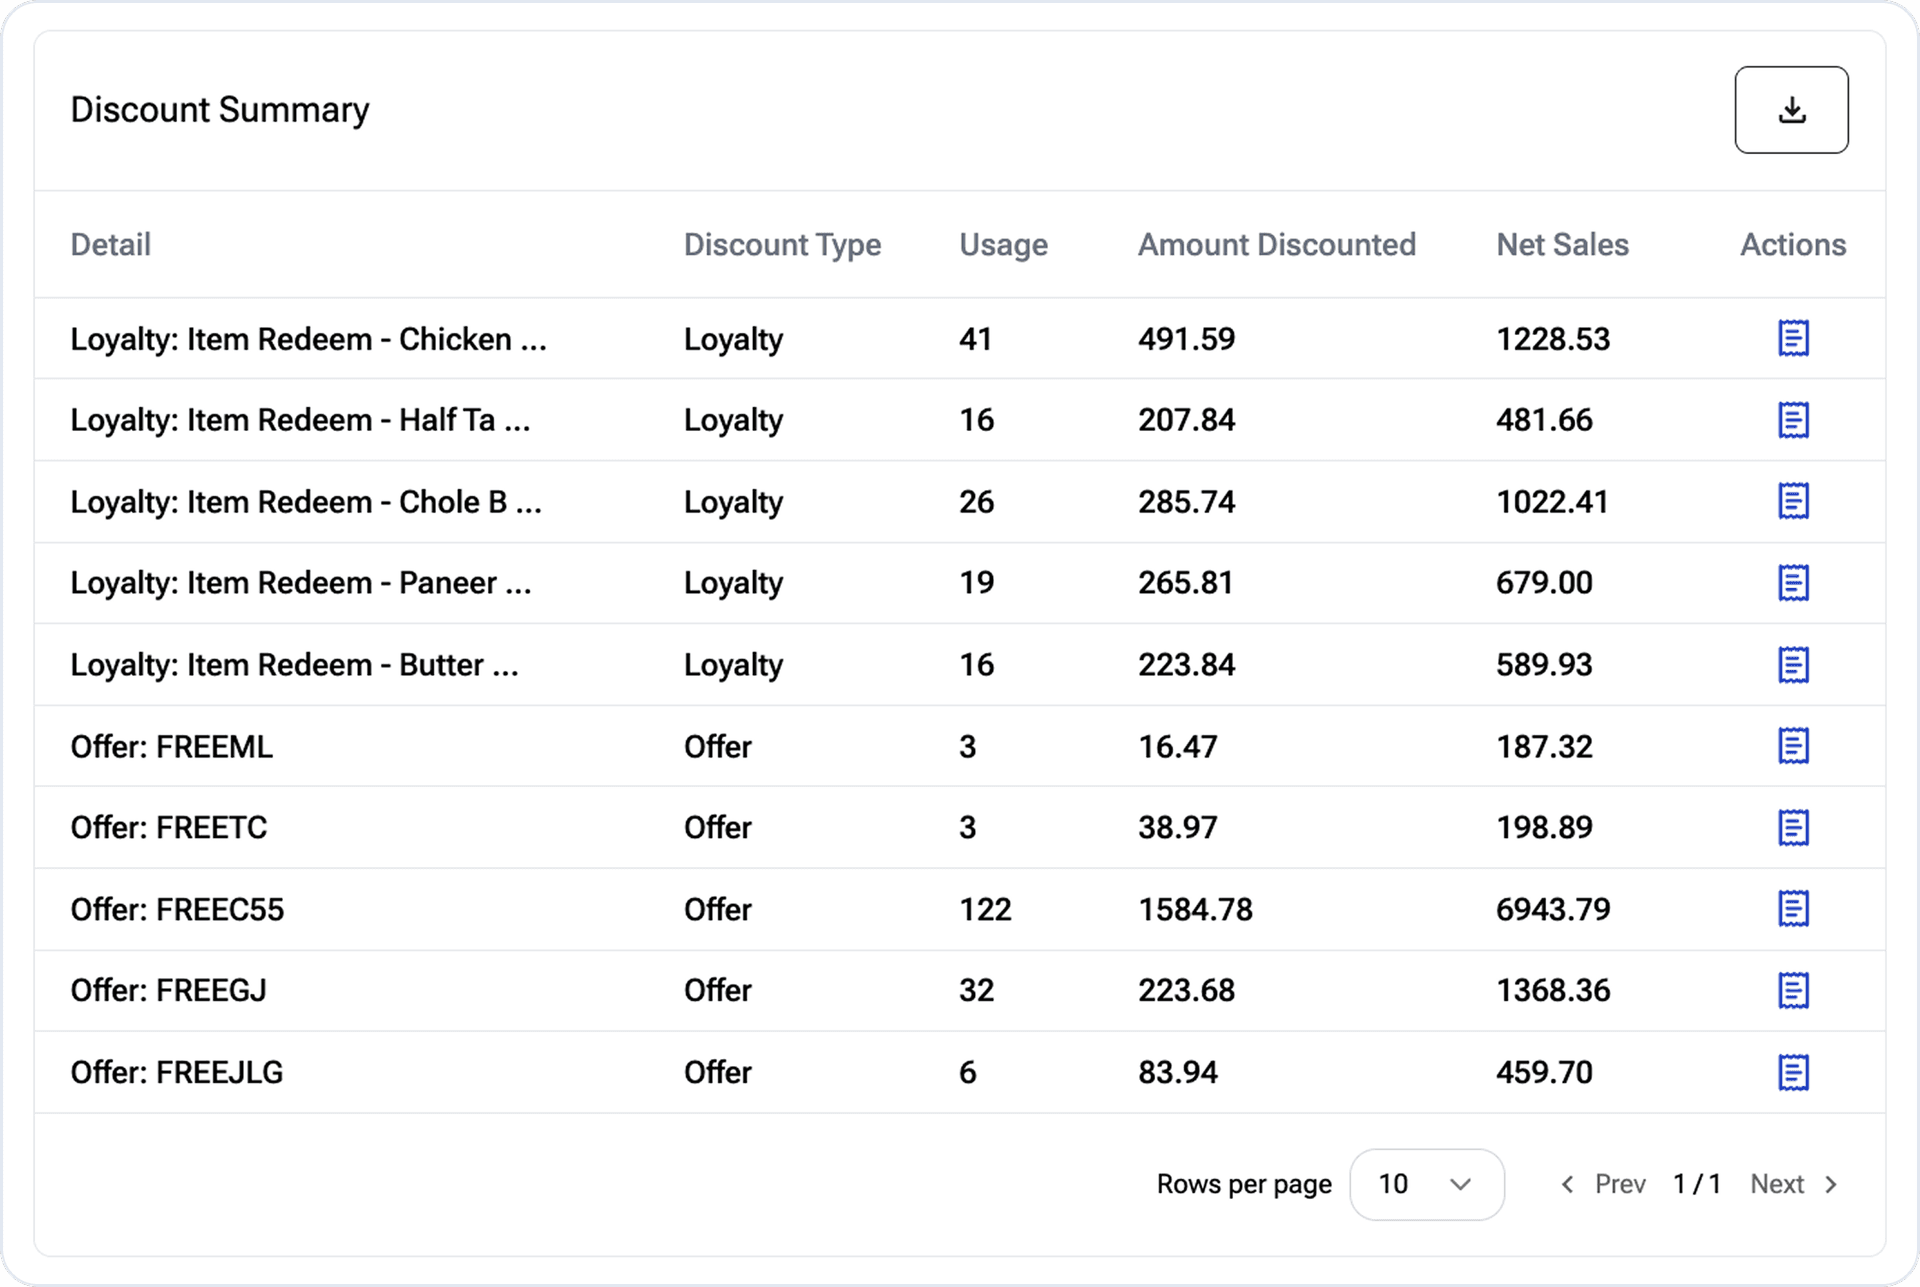The width and height of the screenshot is (1920, 1287).
Task: Click usage count 41
Action: click(975, 339)
